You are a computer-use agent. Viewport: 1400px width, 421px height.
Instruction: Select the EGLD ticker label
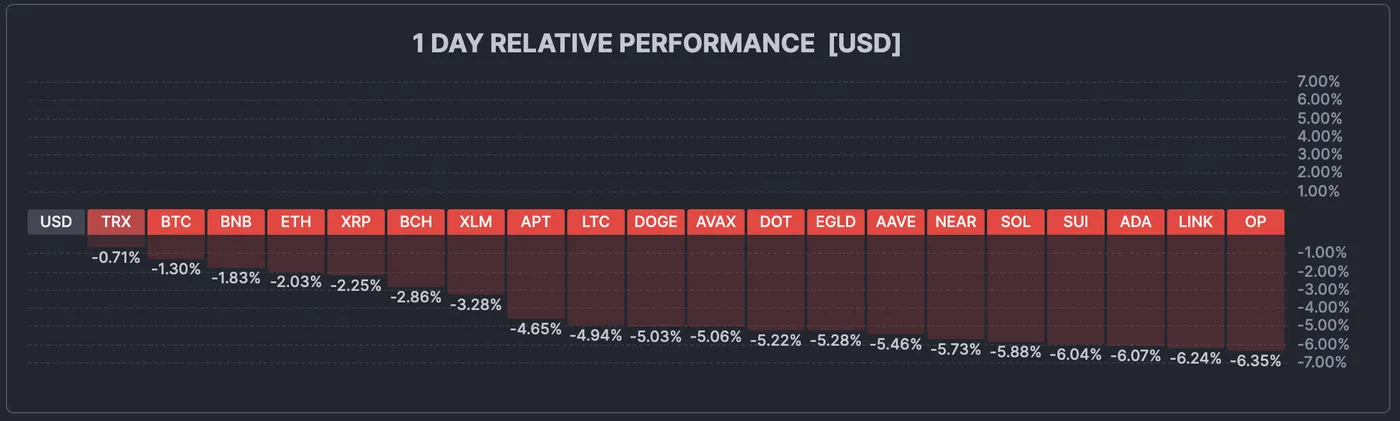pos(836,222)
